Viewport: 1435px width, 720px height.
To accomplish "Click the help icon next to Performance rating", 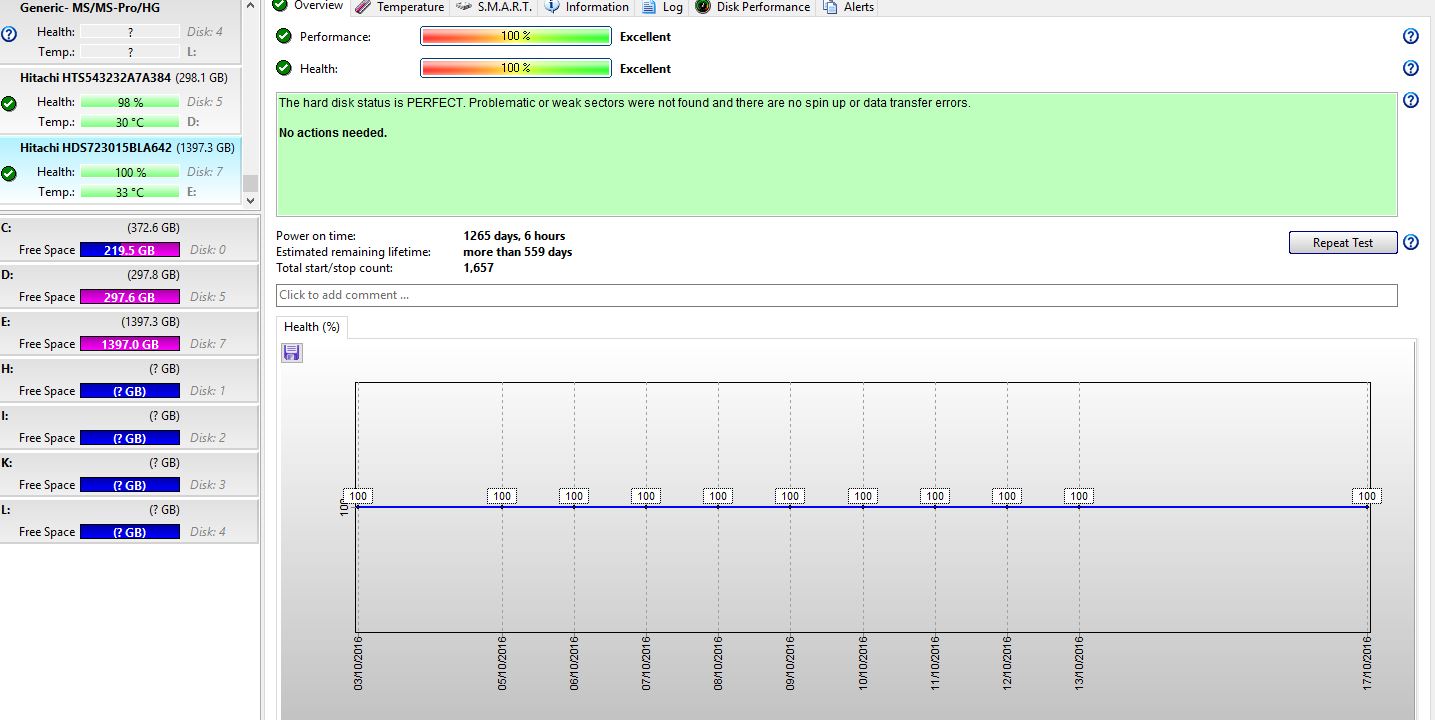I will 1410,37.
